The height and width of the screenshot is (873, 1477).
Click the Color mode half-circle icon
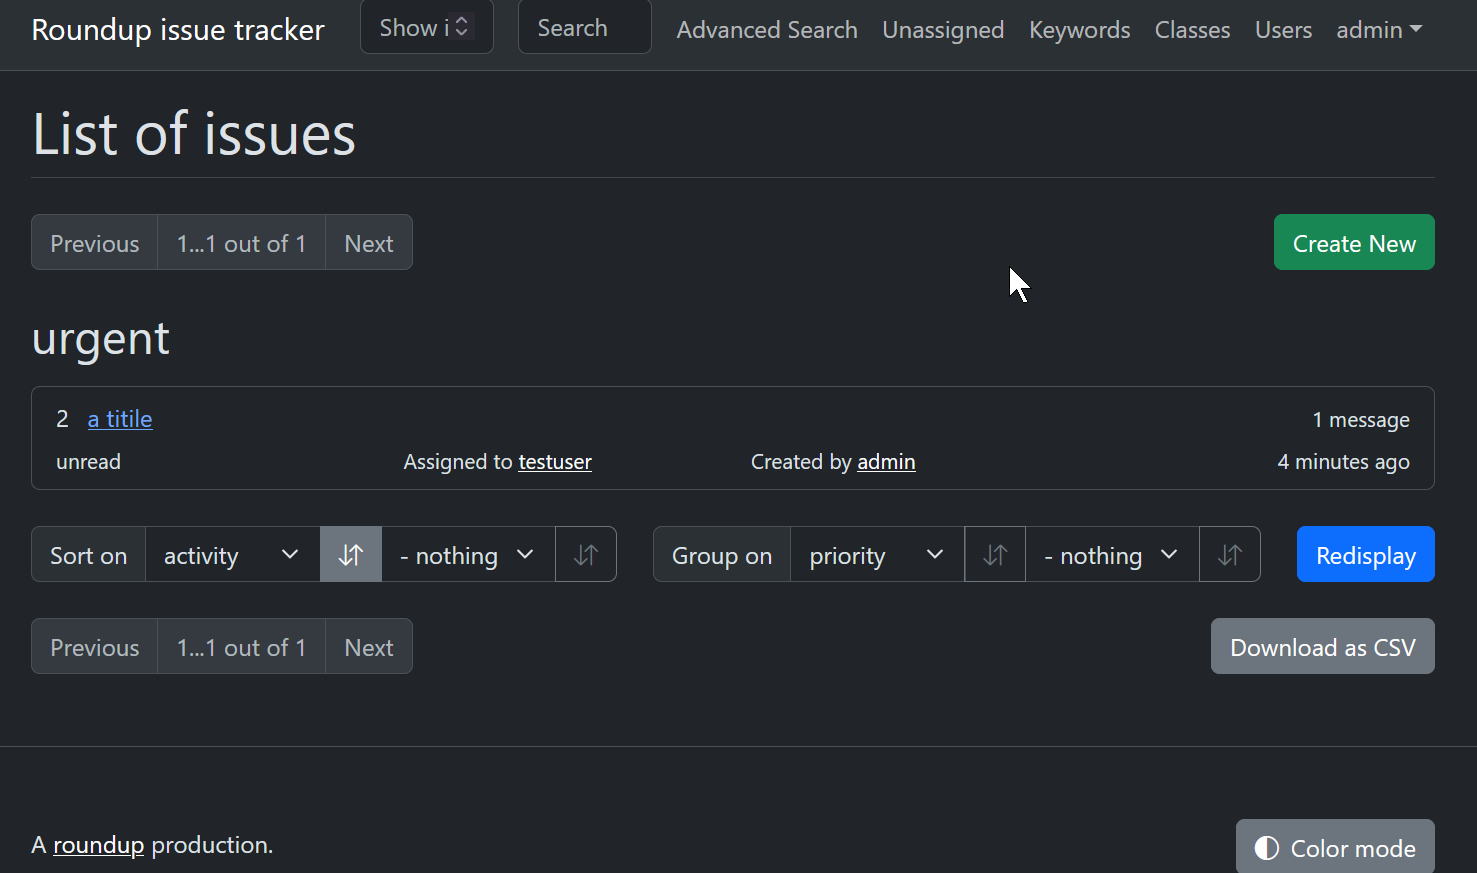[1266, 848]
